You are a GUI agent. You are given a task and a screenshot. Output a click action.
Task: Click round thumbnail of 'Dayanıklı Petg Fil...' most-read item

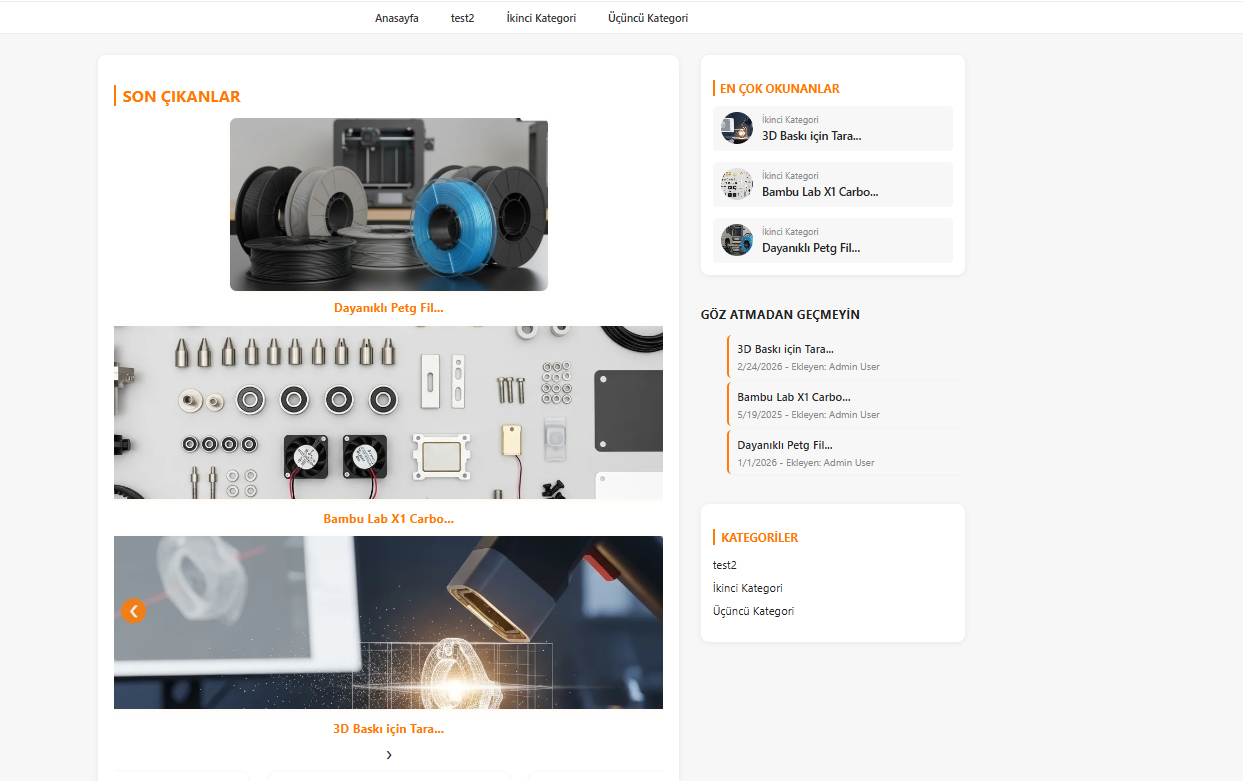pyautogui.click(x=737, y=240)
